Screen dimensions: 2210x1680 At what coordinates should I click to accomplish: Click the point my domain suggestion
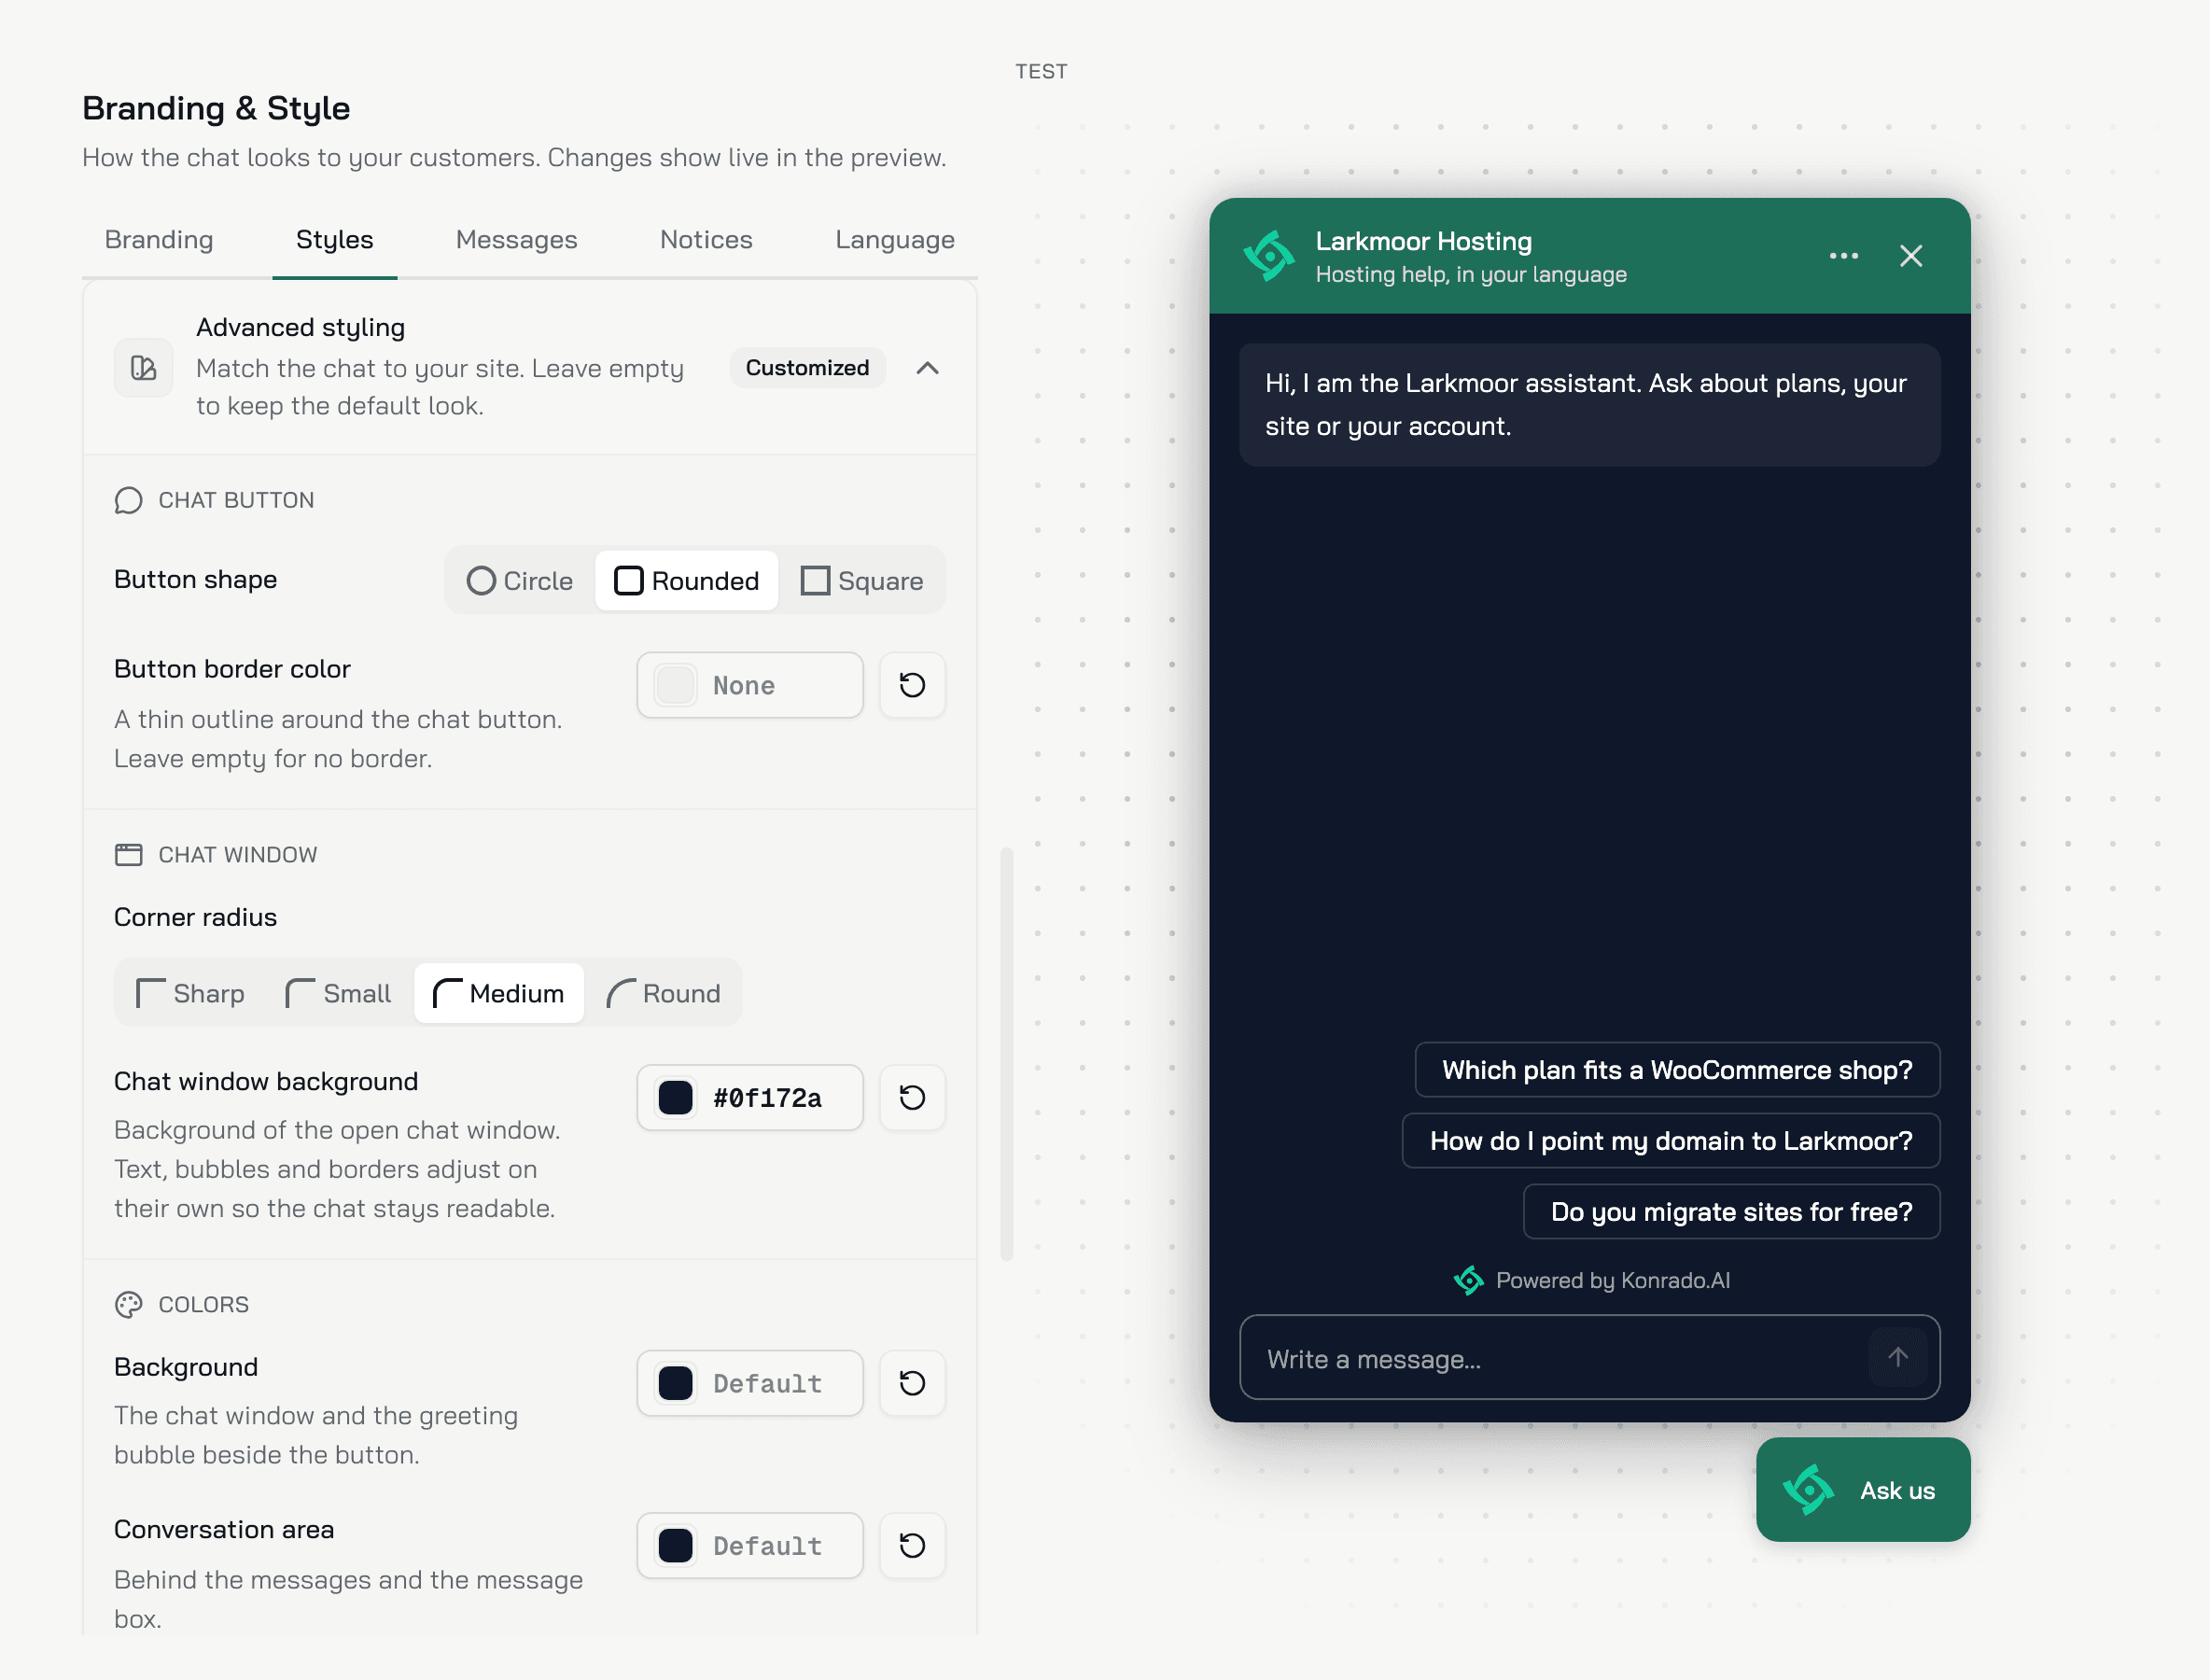click(x=1670, y=1141)
